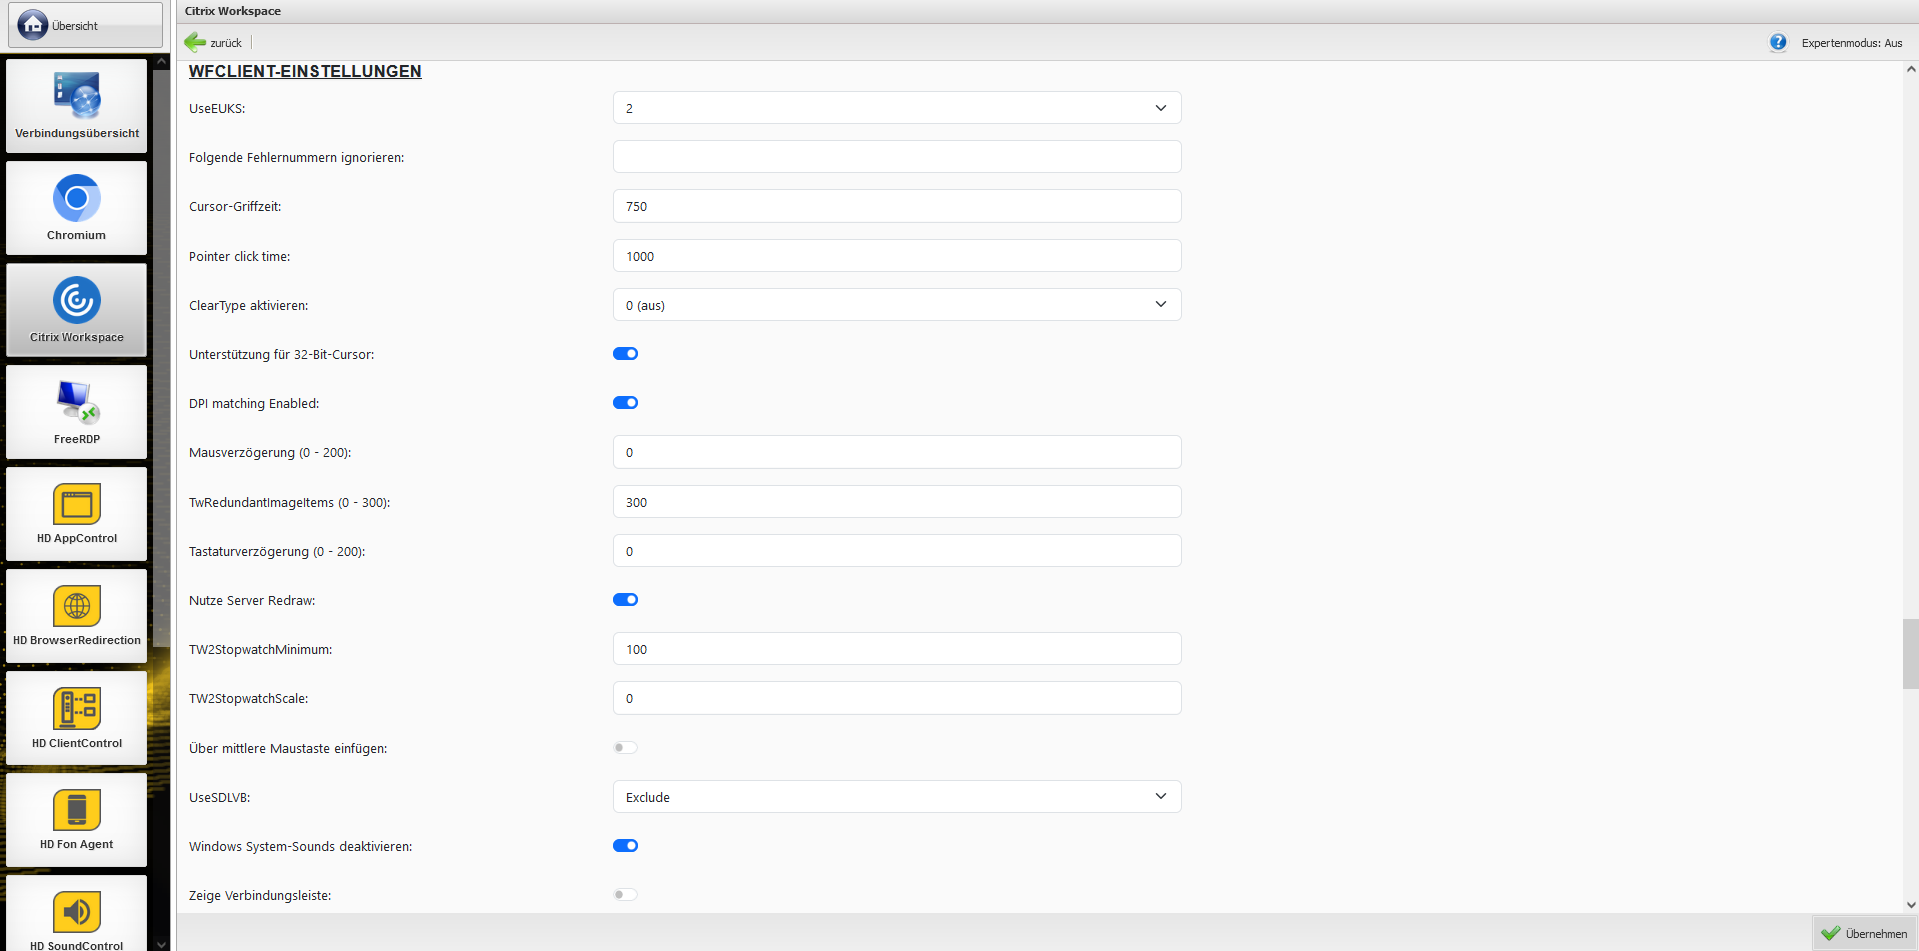Open the UseEUKS dropdown

(x=897, y=108)
